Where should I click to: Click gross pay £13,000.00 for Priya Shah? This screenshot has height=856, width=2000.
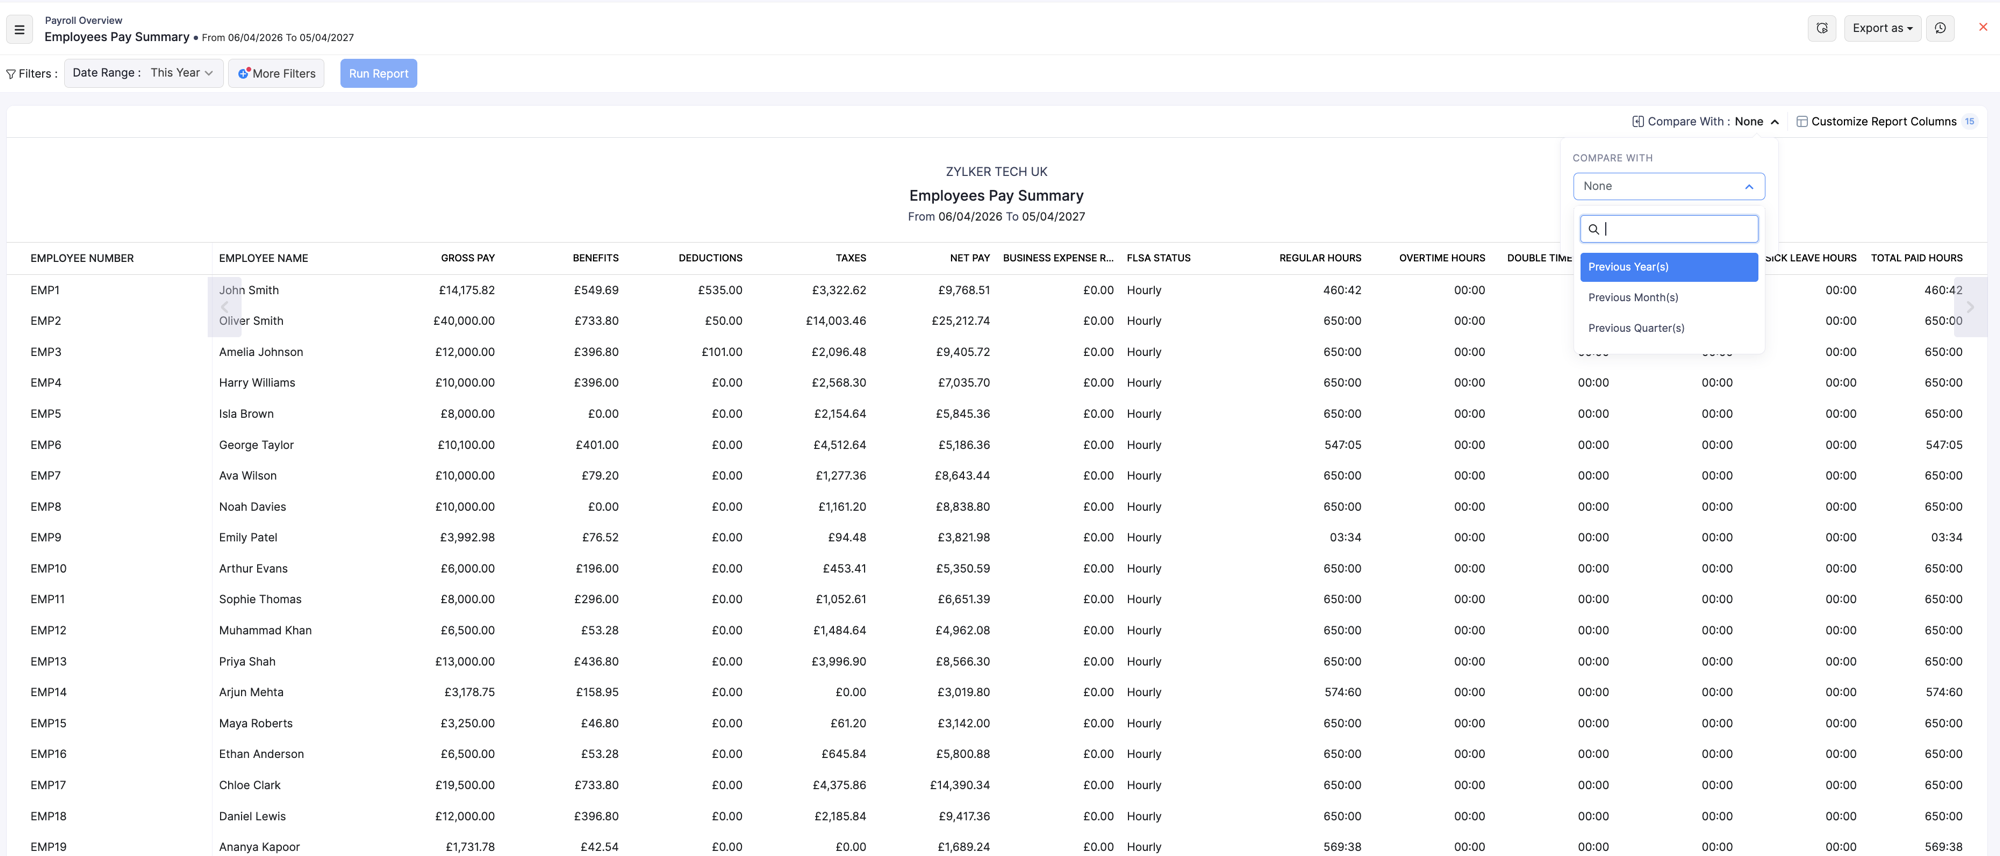coord(465,662)
